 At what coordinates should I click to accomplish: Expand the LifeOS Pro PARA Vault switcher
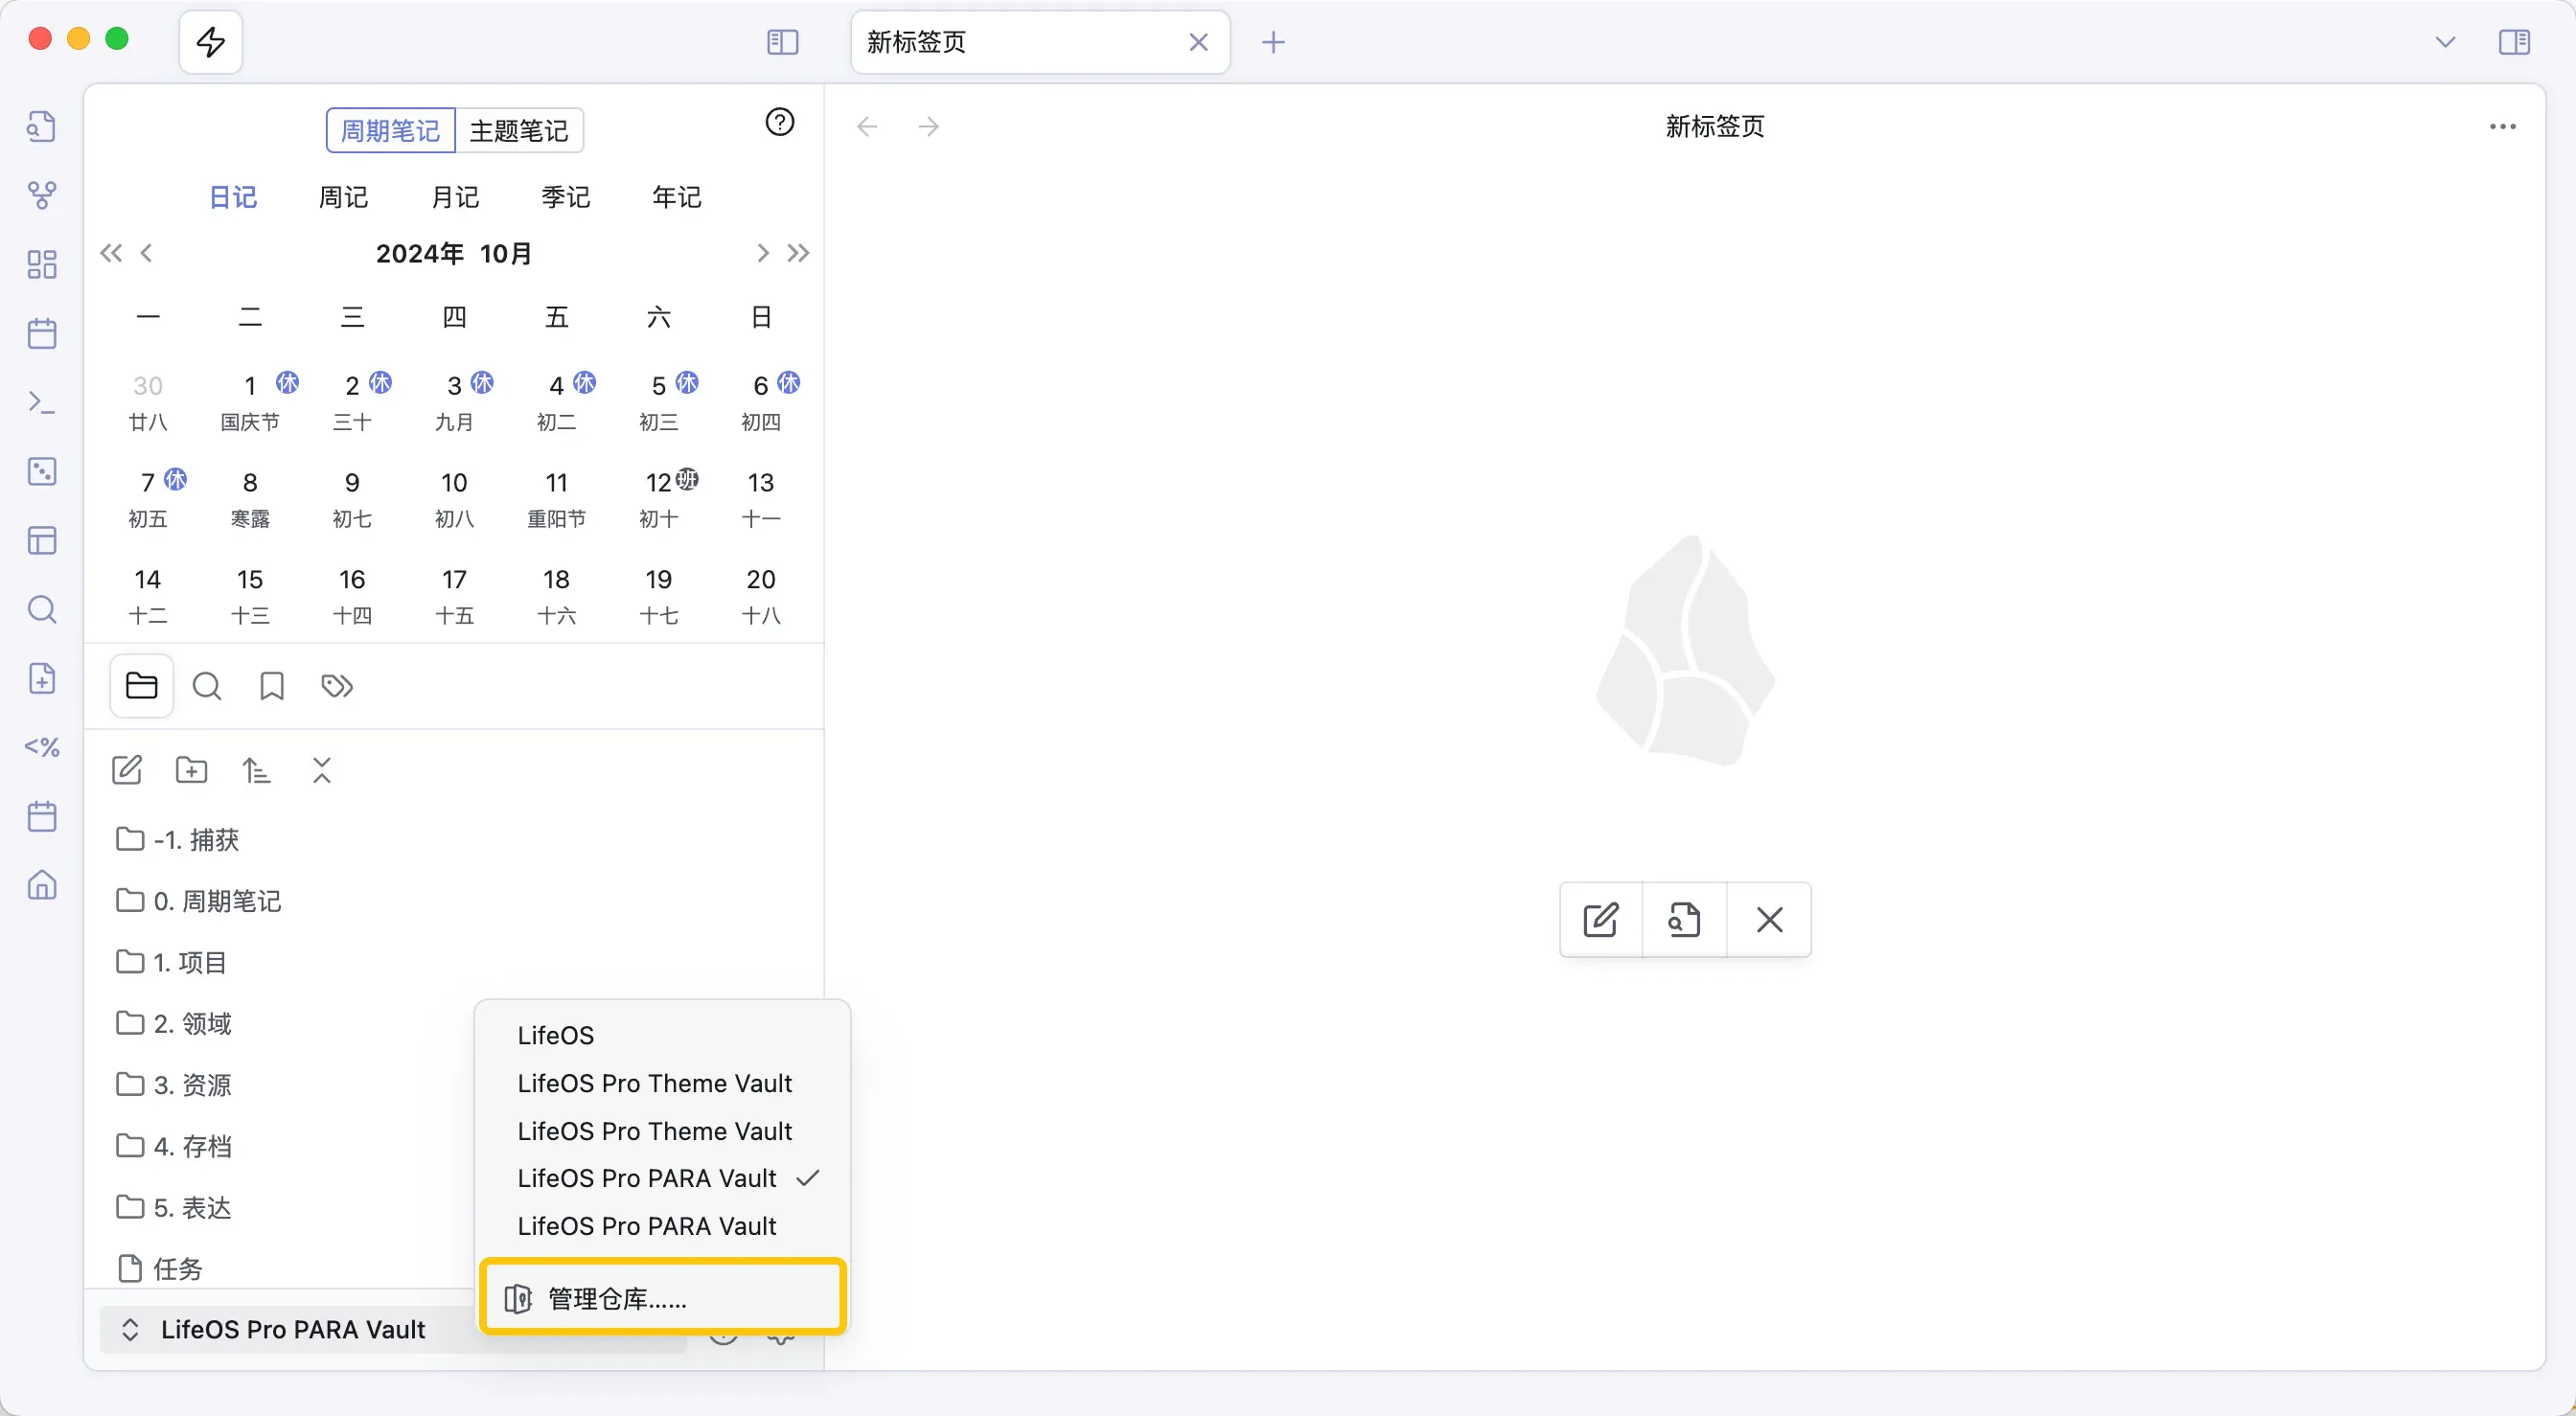(x=290, y=1329)
